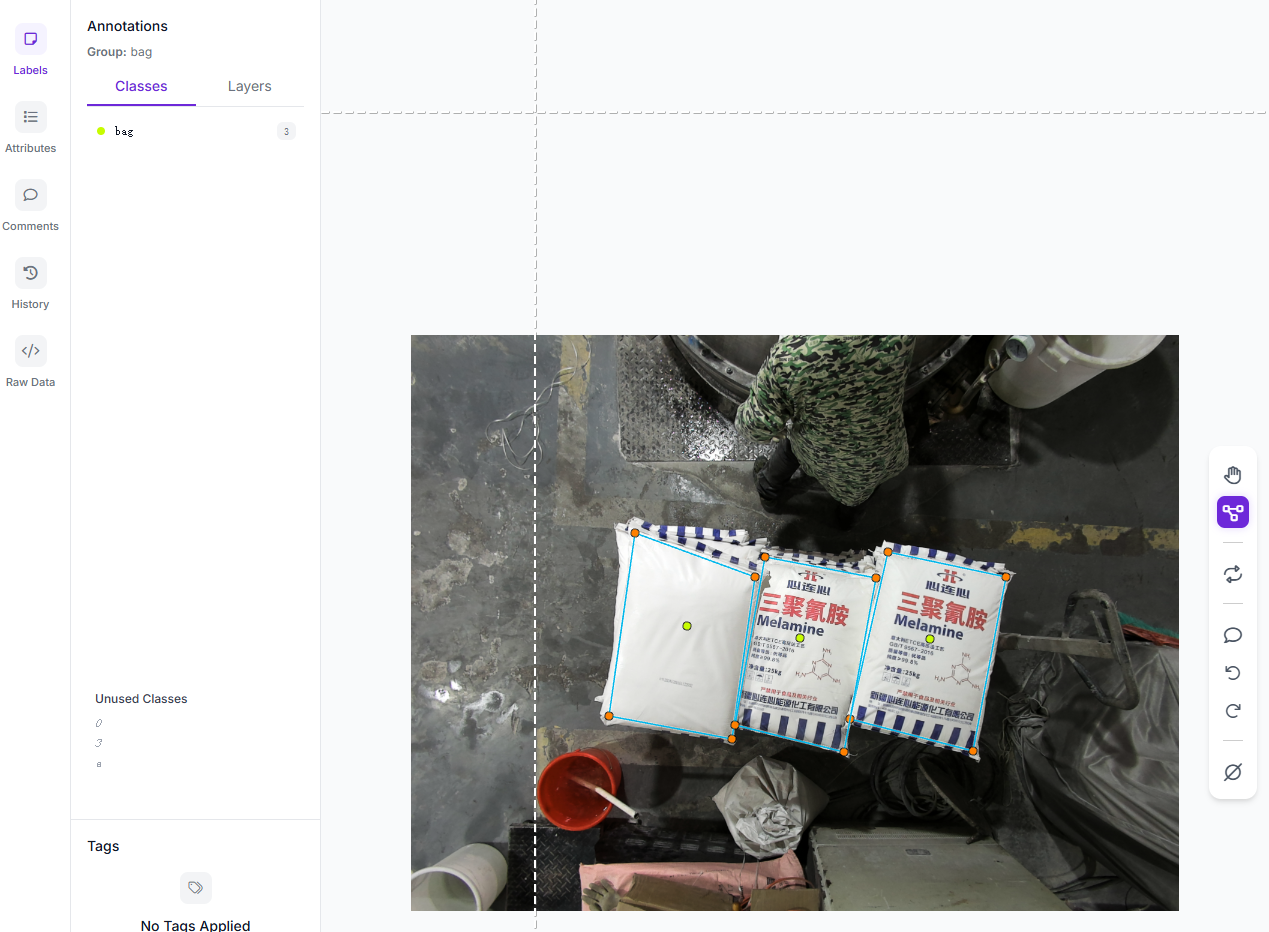Viewport: 1269px width, 932px height.
Task: Select center point of the rightmost Melamine bag
Action: coord(930,639)
